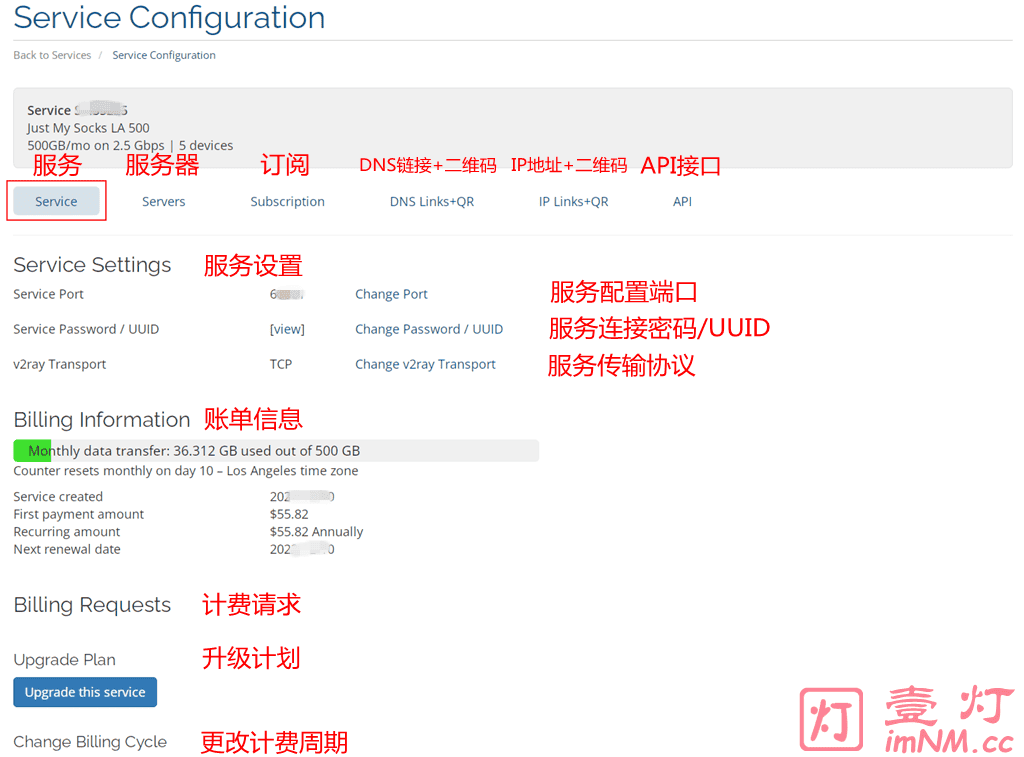Screen dimensions: 1024x757
Task: Switch to the API tab
Action: point(682,201)
